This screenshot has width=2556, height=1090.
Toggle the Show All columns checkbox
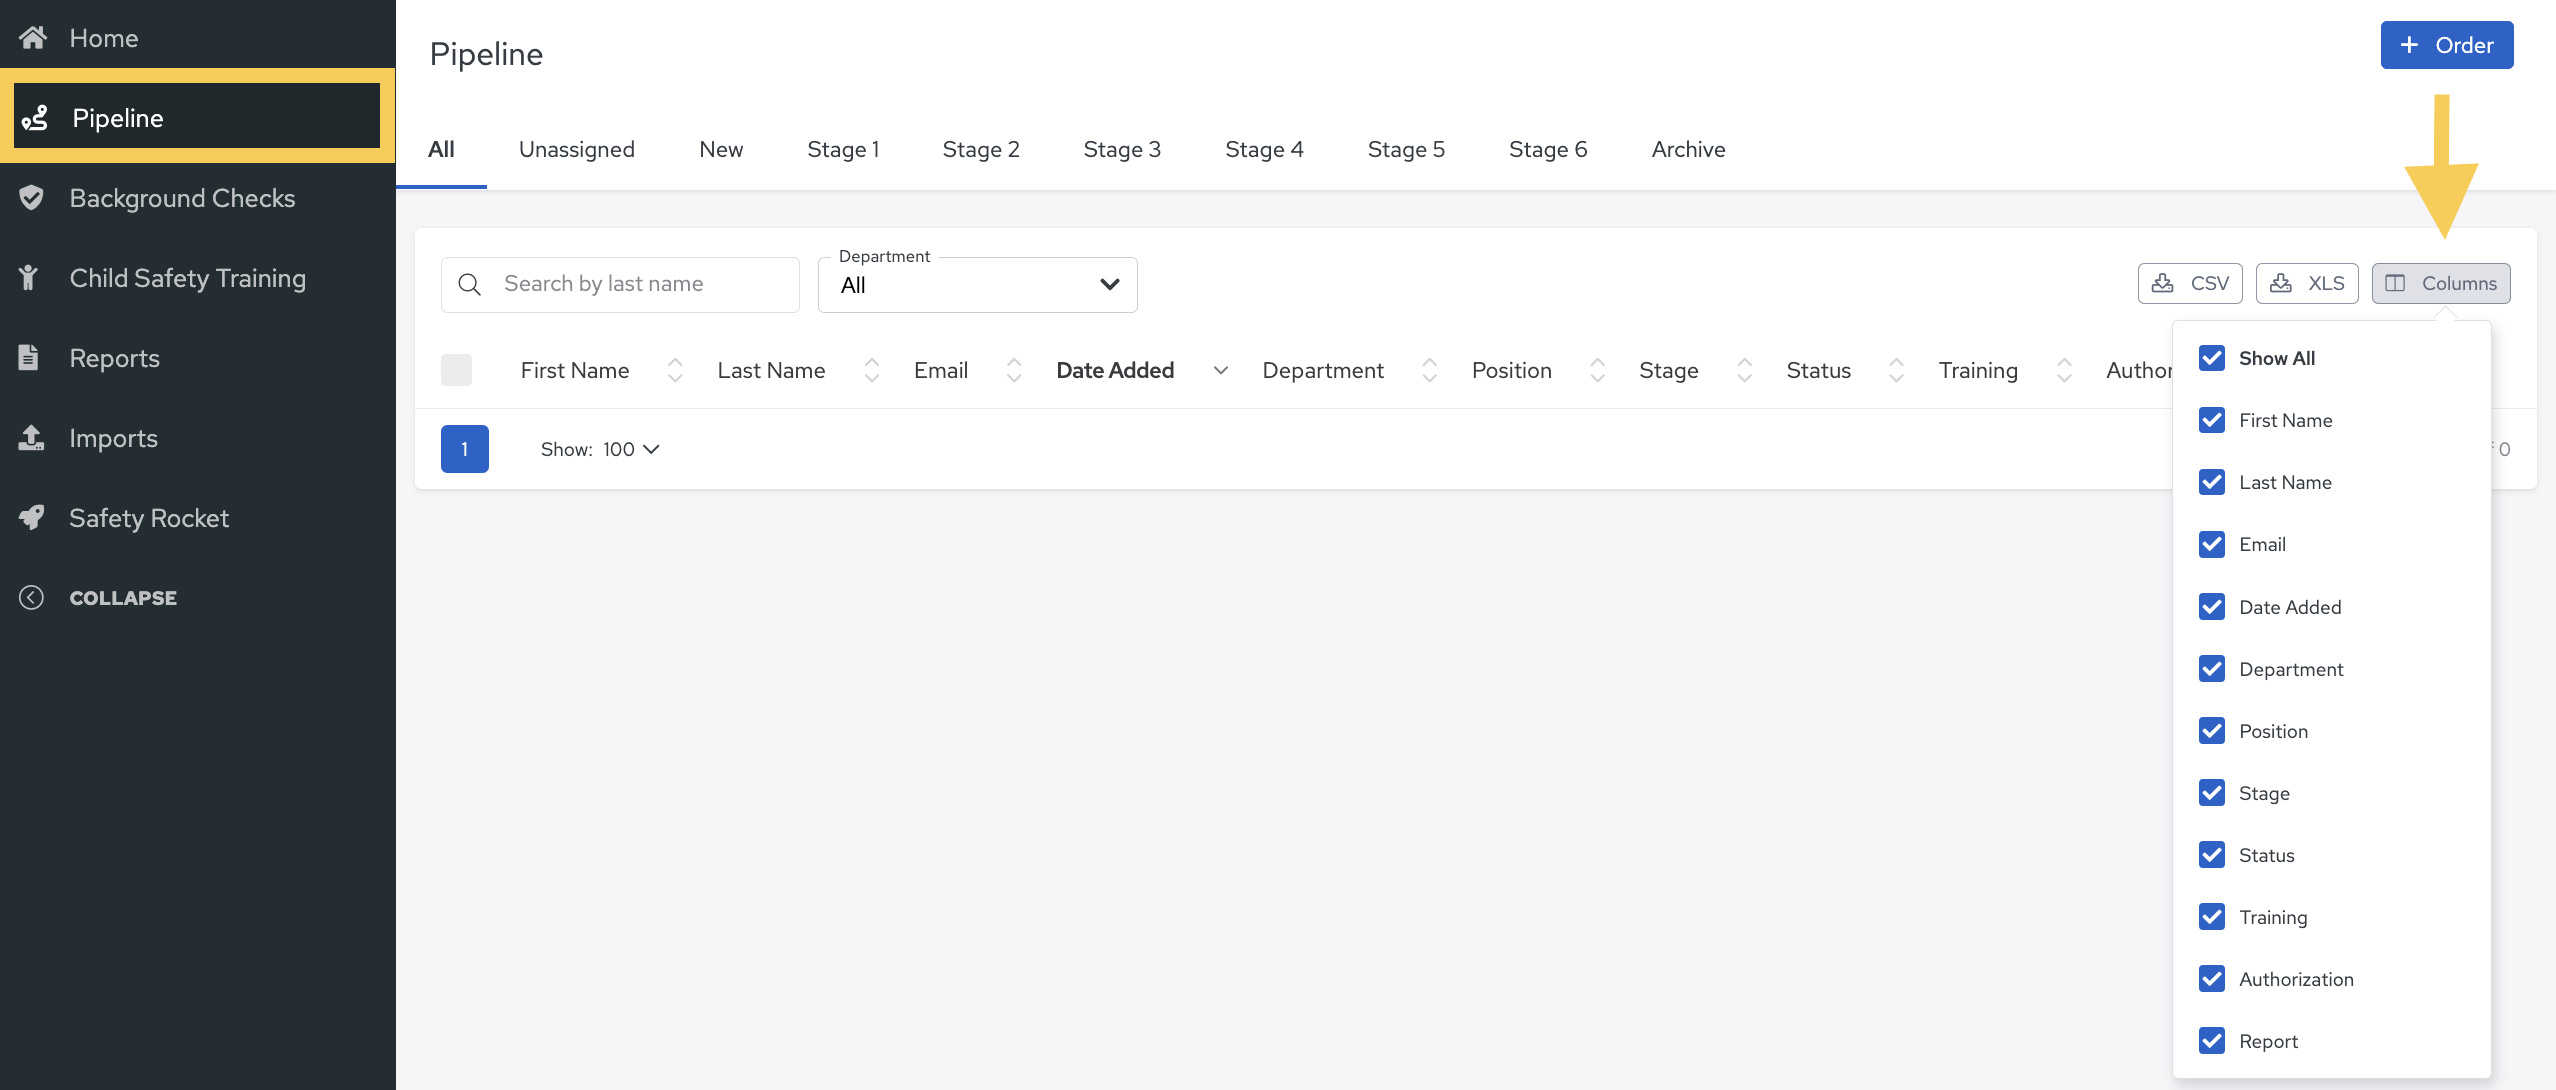click(x=2212, y=358)
